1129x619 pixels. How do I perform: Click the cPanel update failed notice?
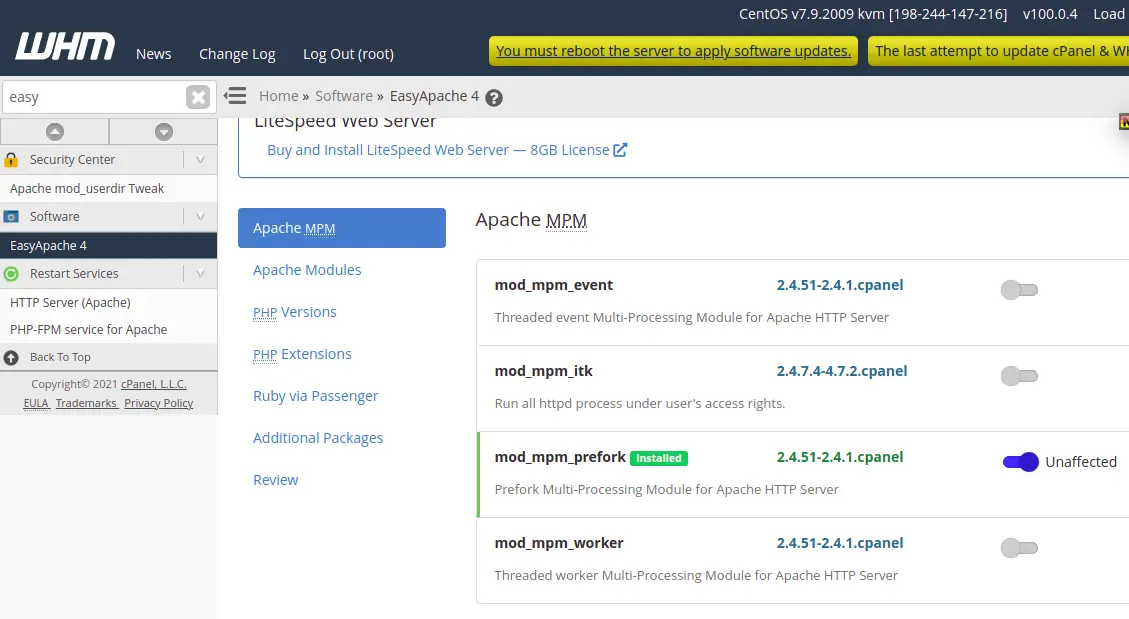(x=998, y=51)
